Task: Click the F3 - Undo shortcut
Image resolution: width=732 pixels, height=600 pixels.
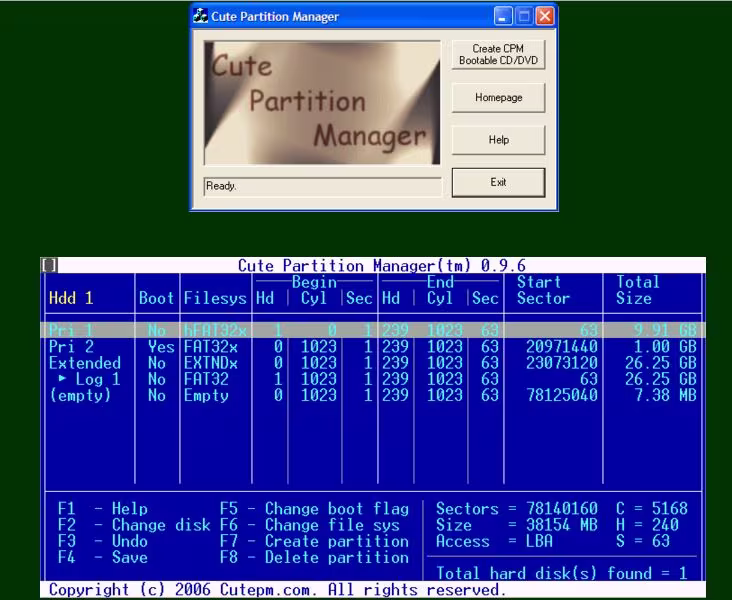Action: [103, 541]
